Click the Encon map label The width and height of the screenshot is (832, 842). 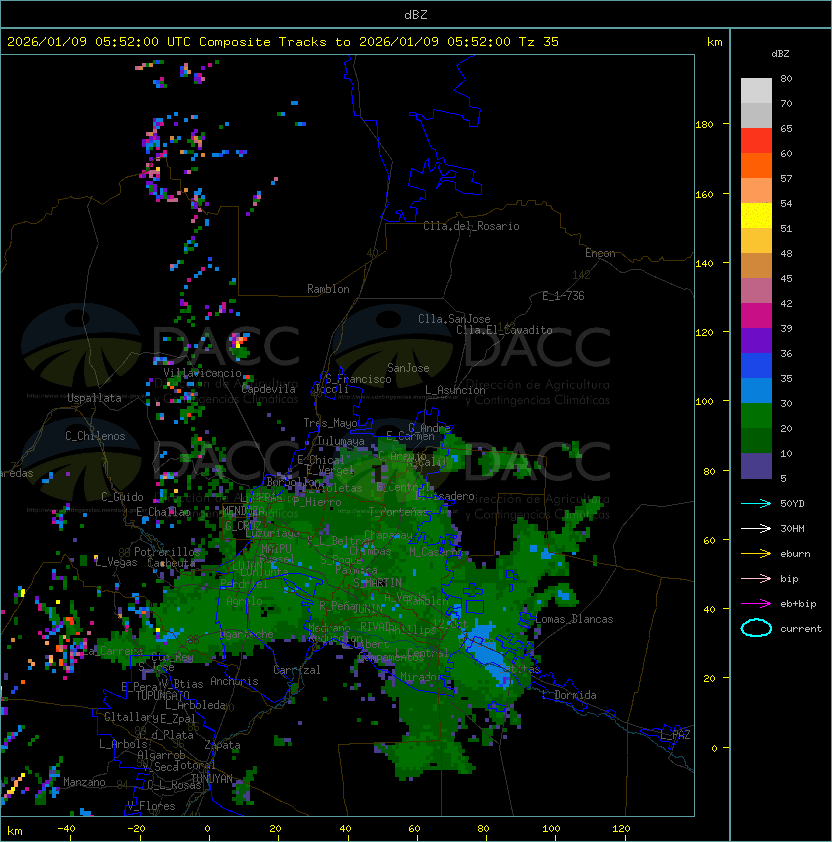[x=600, y=253]
